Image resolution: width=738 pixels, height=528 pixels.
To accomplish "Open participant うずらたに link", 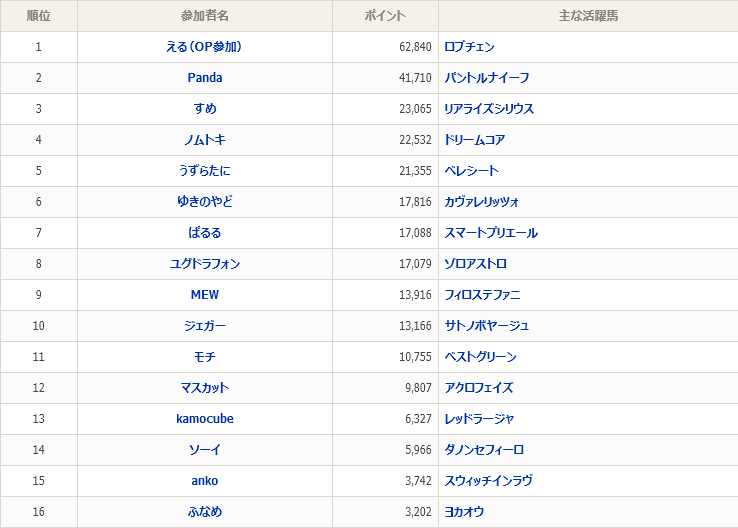I will 205,171.
